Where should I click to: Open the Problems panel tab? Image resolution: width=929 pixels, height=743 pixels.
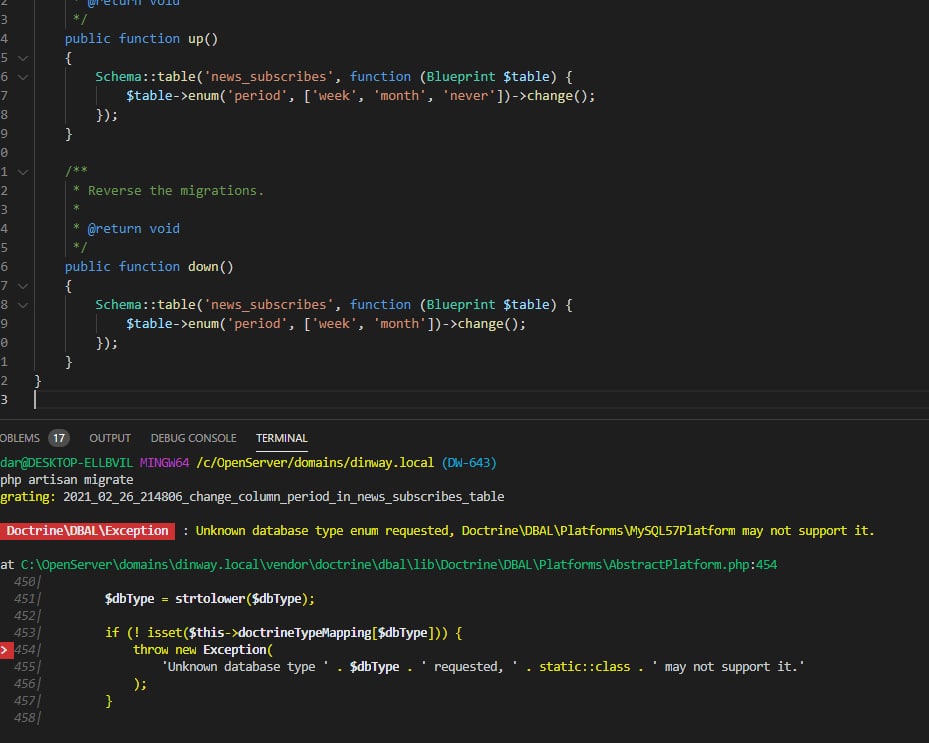20,438
